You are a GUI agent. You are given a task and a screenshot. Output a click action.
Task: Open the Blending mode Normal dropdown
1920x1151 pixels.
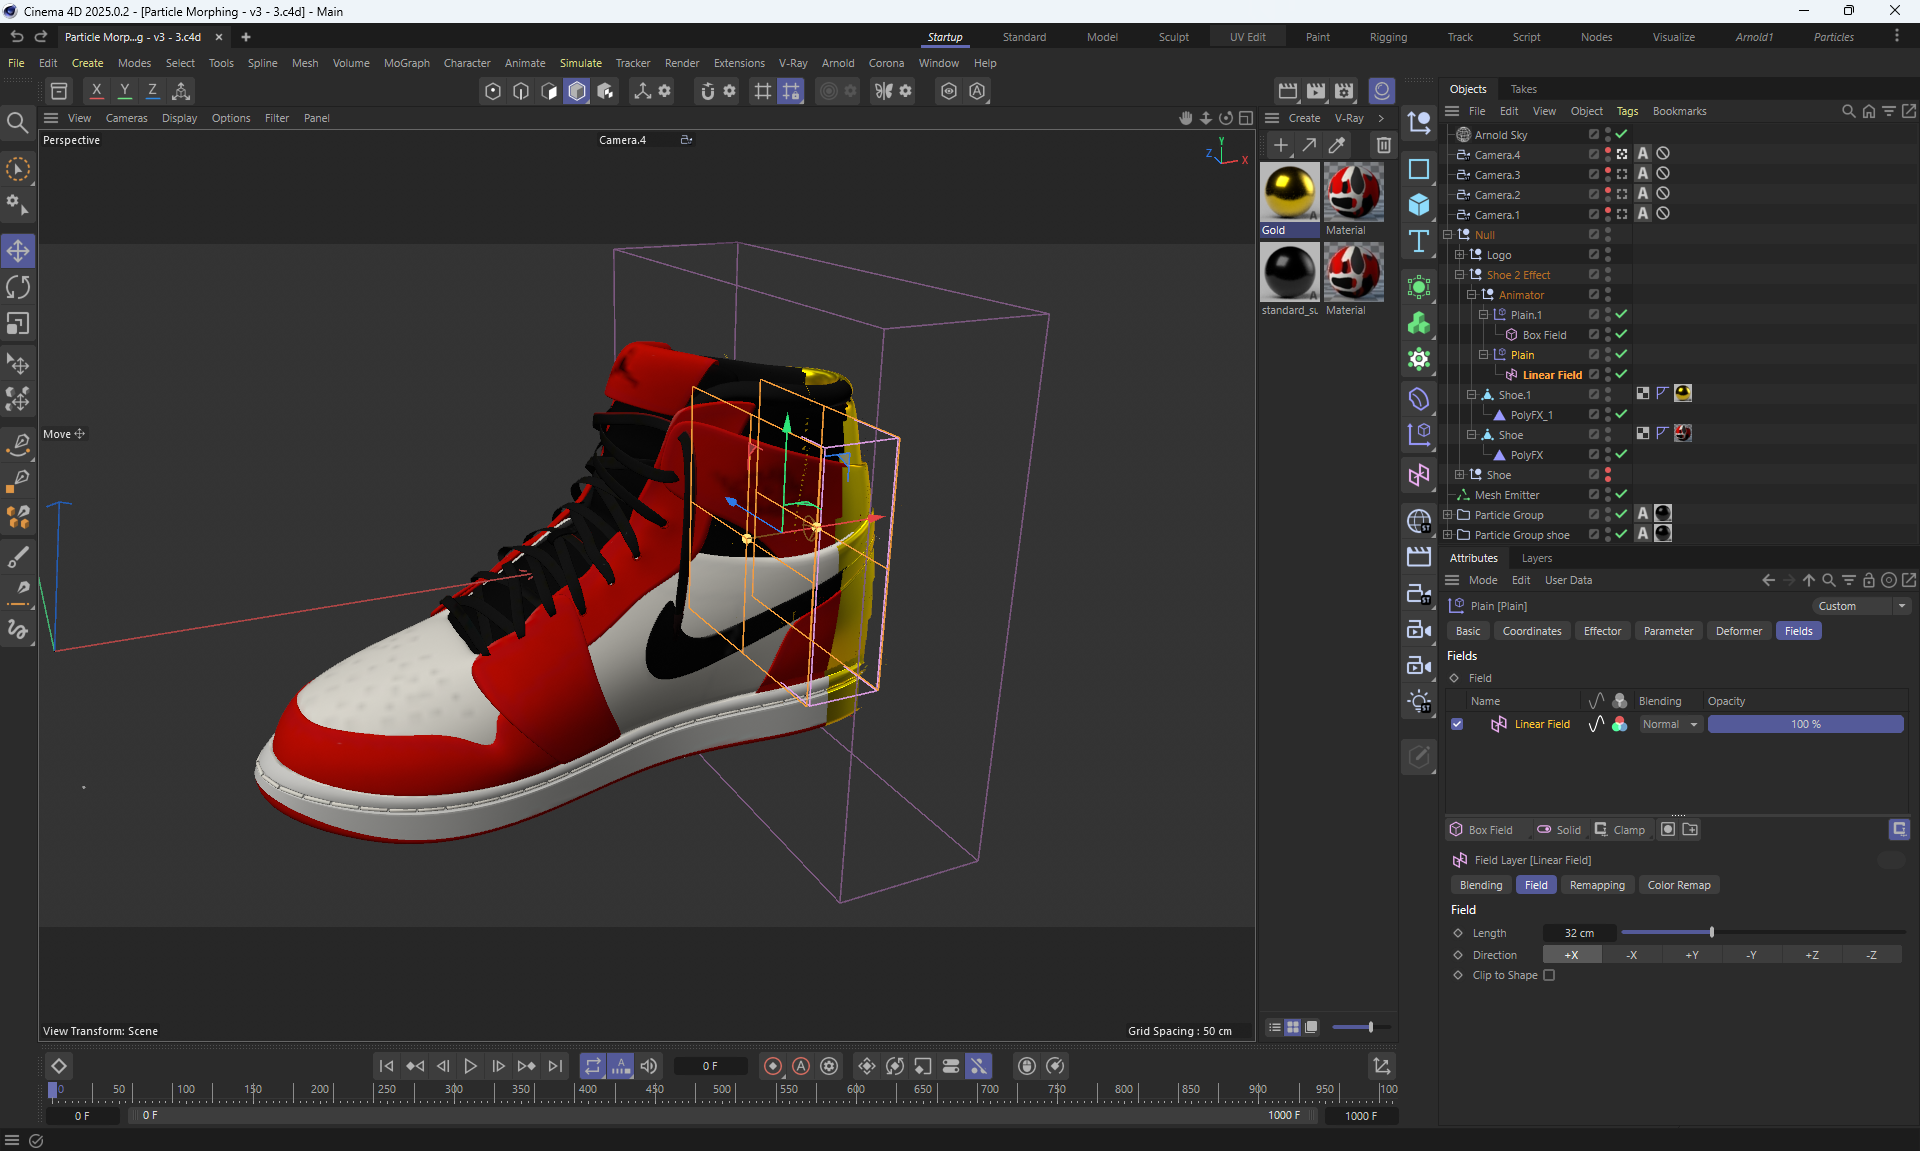click(1670, 724)
